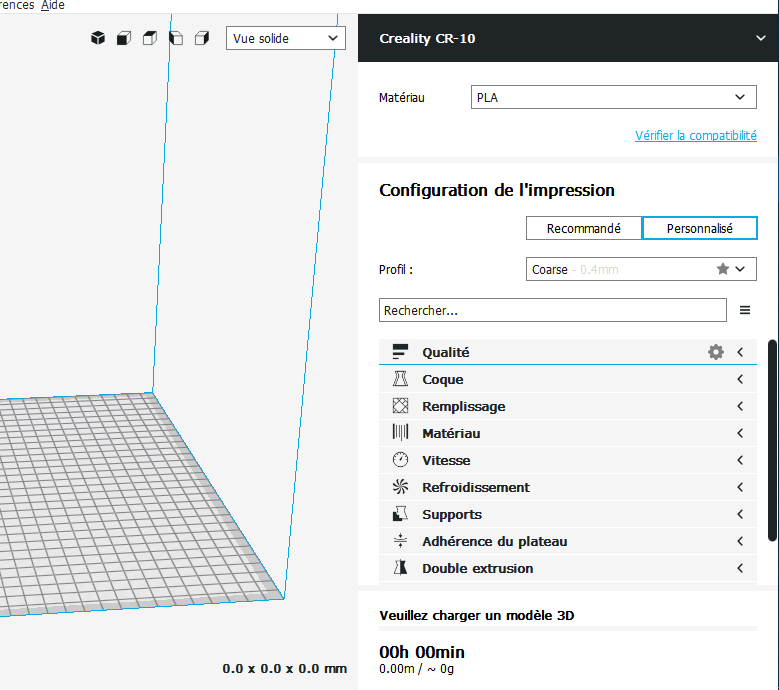
Task: Expand the Qualité section chevron
Action: pos(740,352)
